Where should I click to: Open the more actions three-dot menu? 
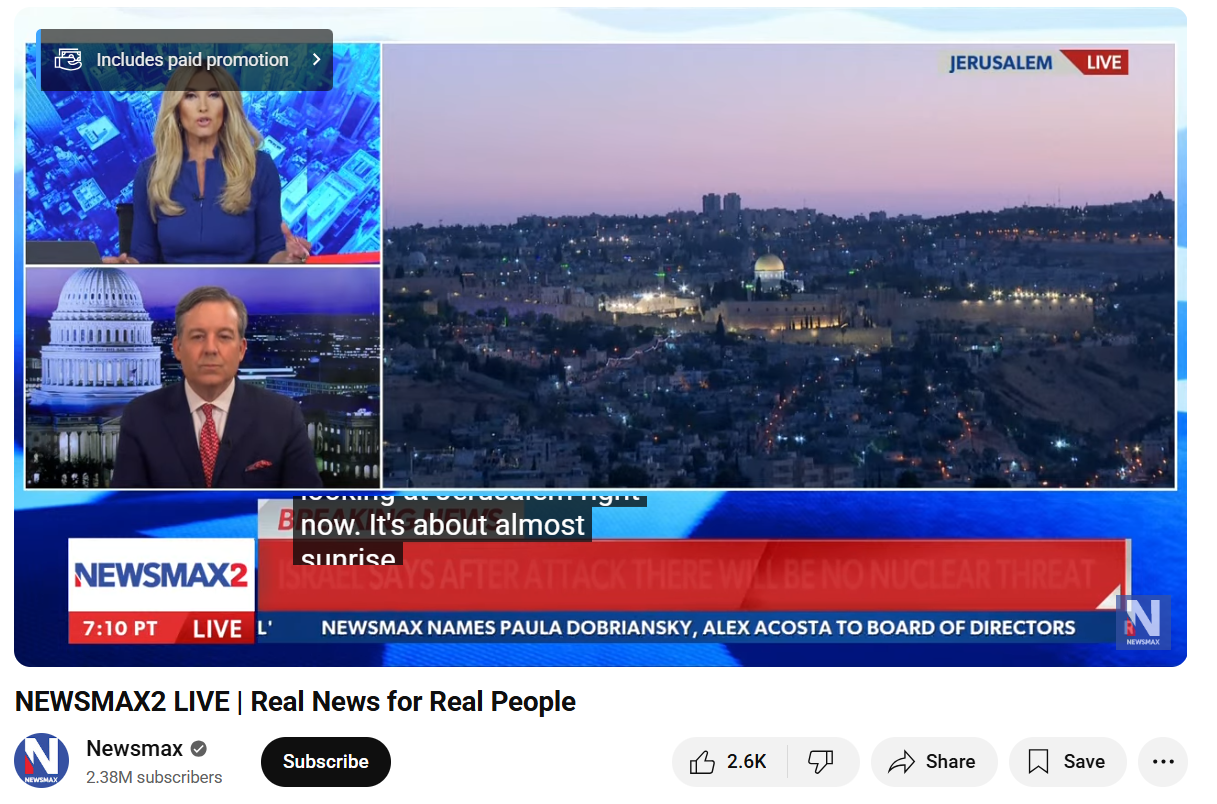coord(1163,762)
